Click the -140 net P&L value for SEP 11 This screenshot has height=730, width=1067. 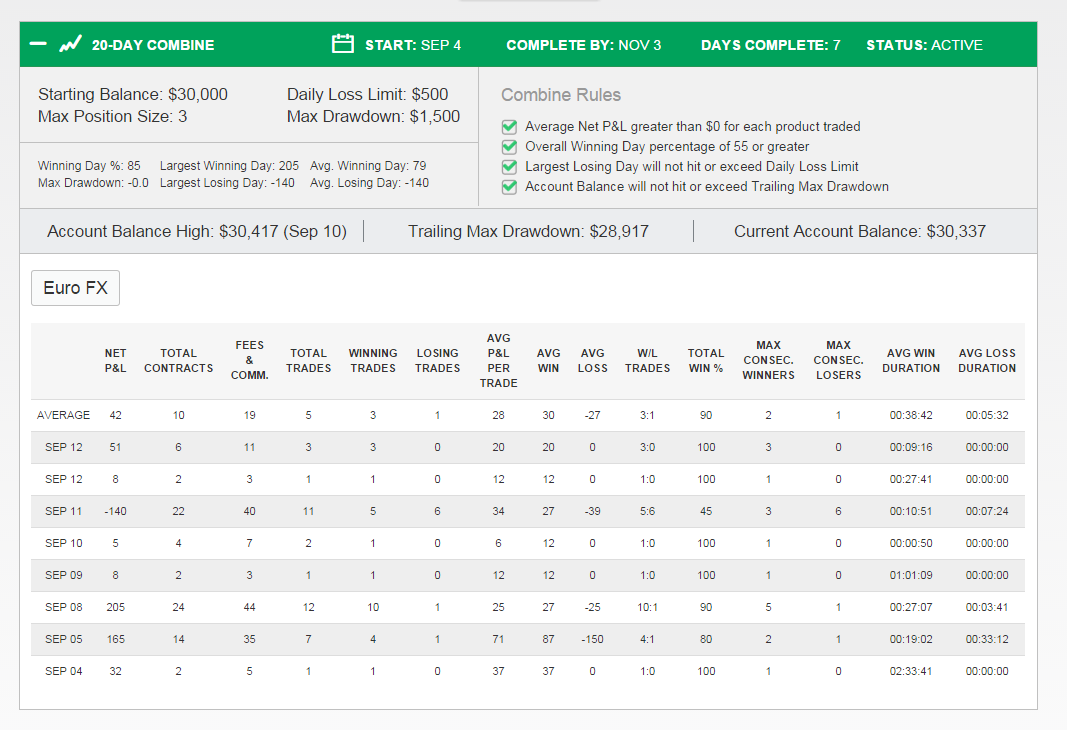pyautogui.click(x=116, y=511)
